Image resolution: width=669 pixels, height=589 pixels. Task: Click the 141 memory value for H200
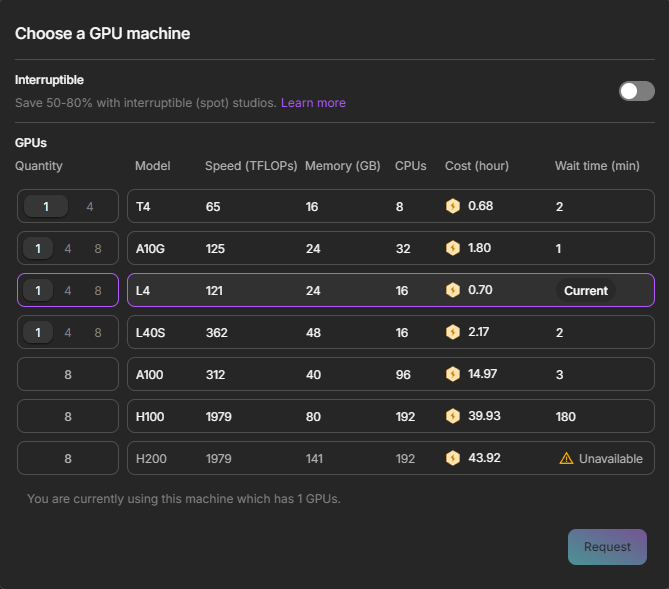tap(314, 458)
